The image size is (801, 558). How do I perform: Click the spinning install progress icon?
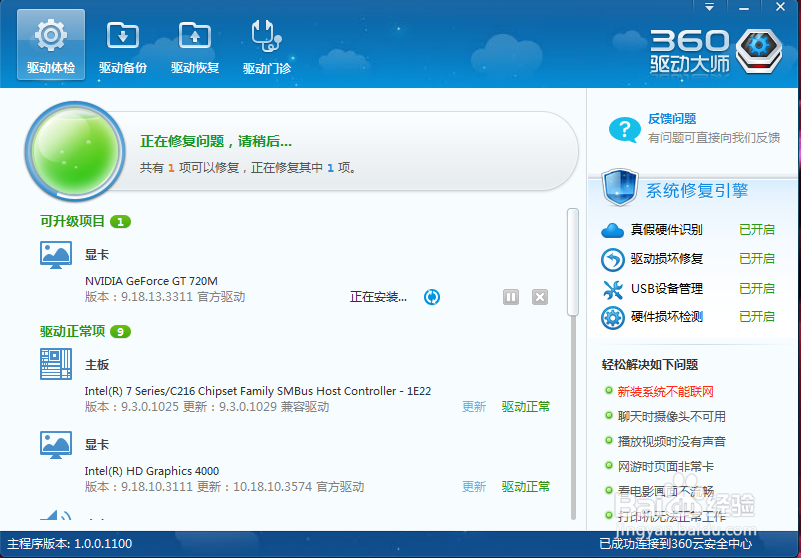pyautogui.click(x=432, y=297)
